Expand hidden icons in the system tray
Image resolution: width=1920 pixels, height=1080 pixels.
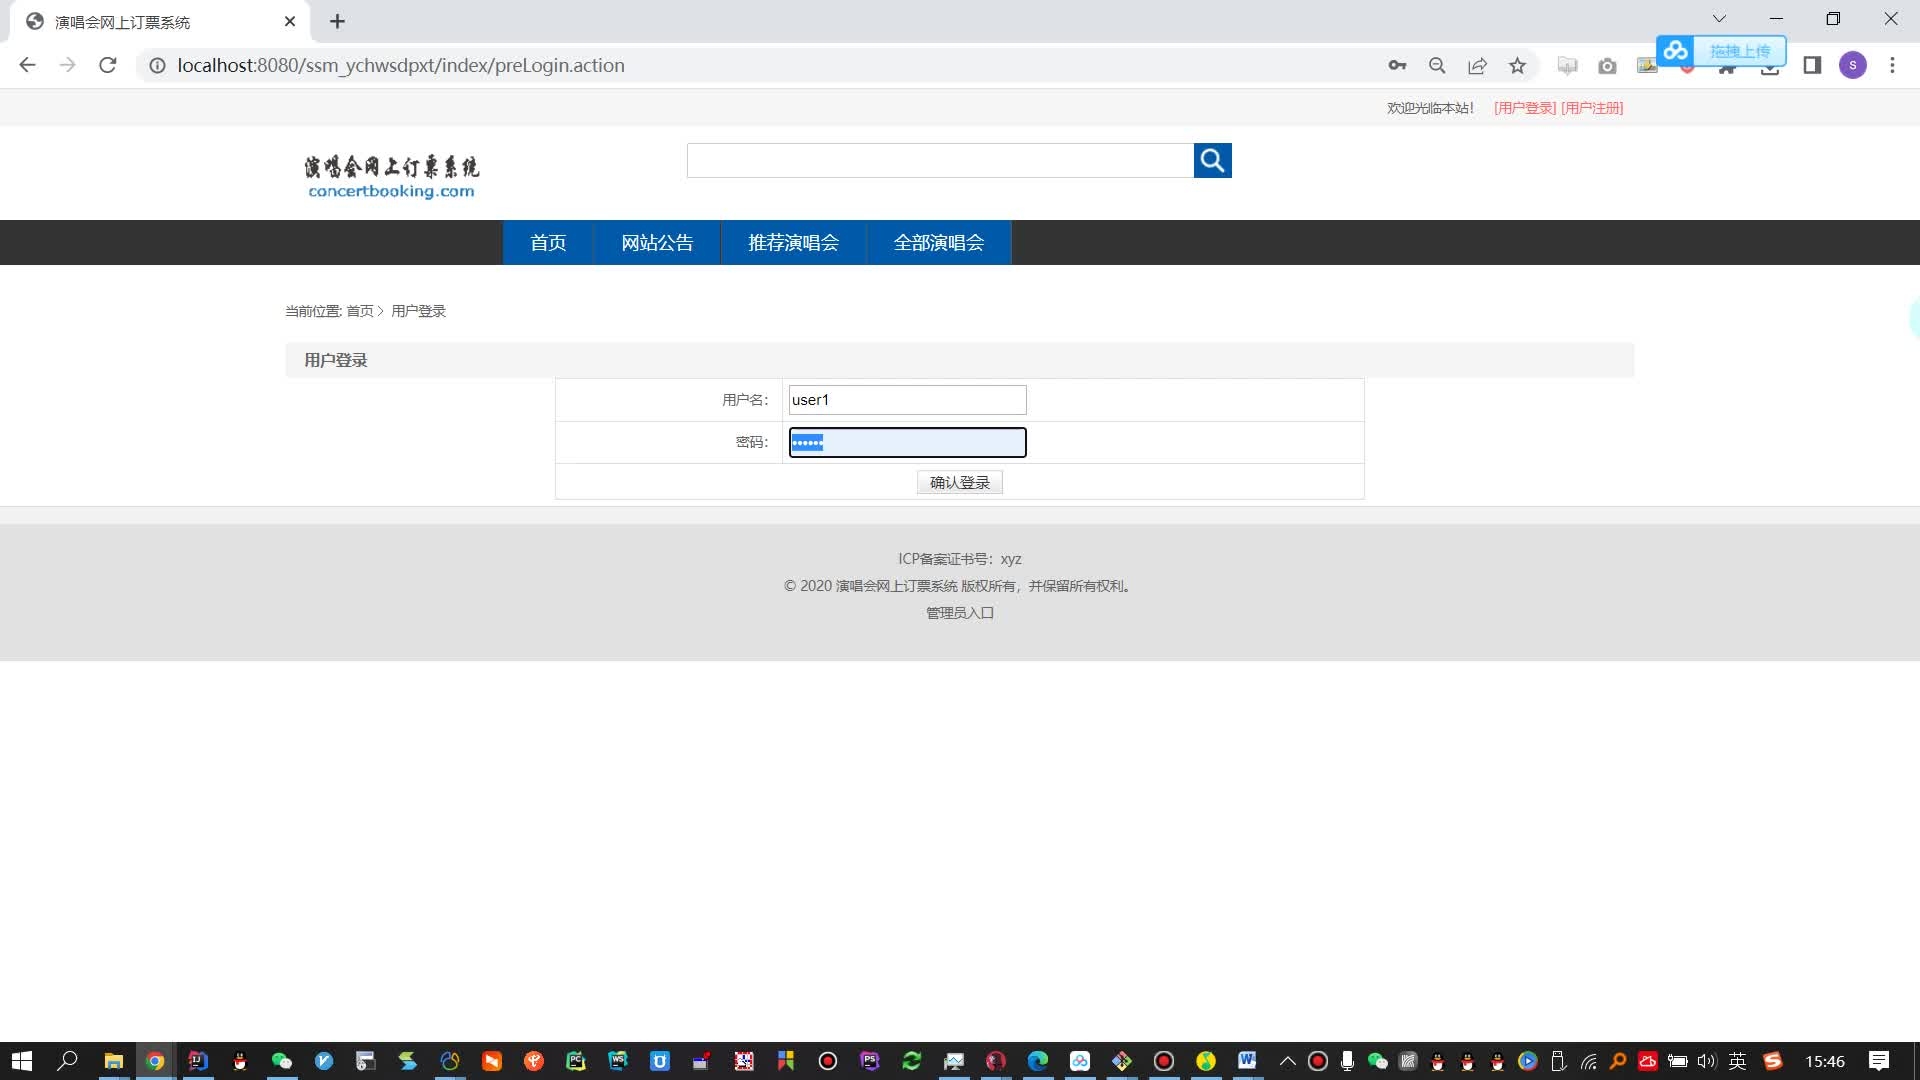pyautogui.click(x=1288, y=1061)
